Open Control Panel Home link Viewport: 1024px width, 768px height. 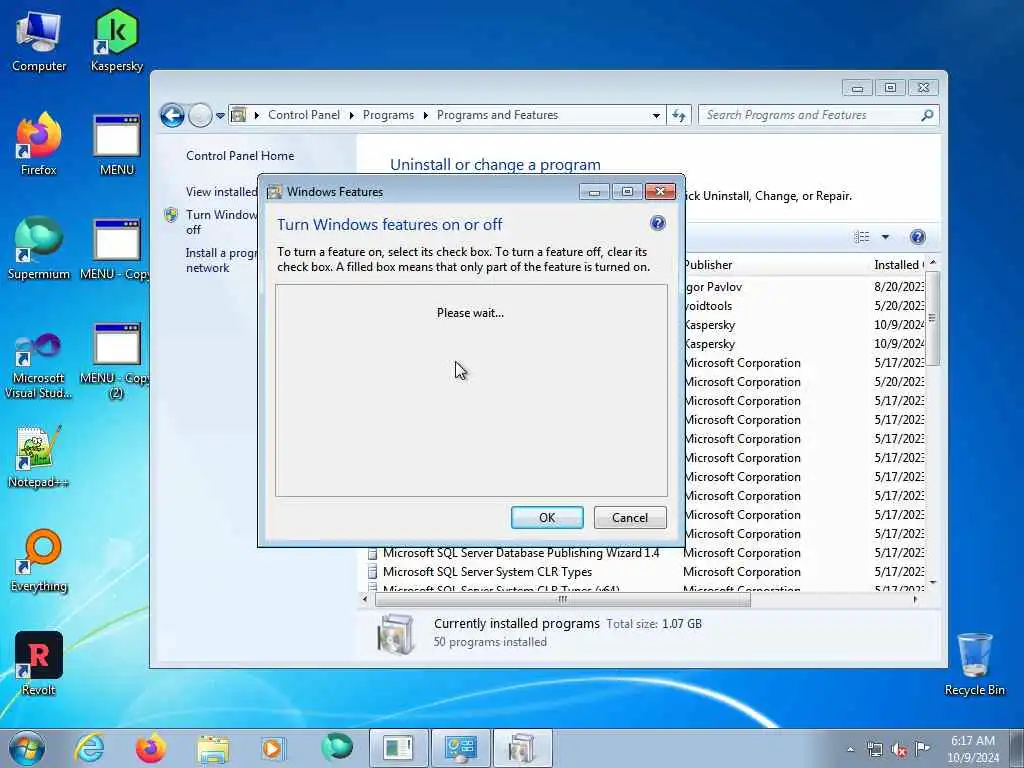pos(240,155)
